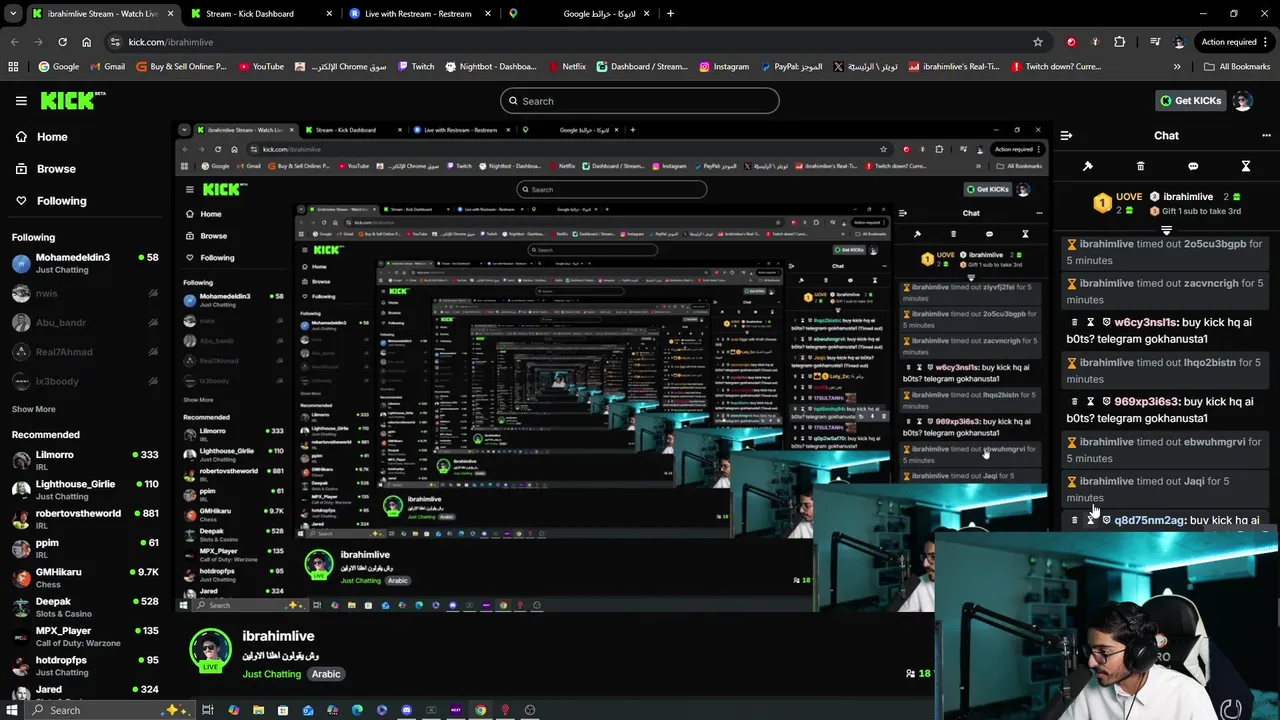1280x720 pixels.
Task: Go to browser home page
Action: point(86,42)
